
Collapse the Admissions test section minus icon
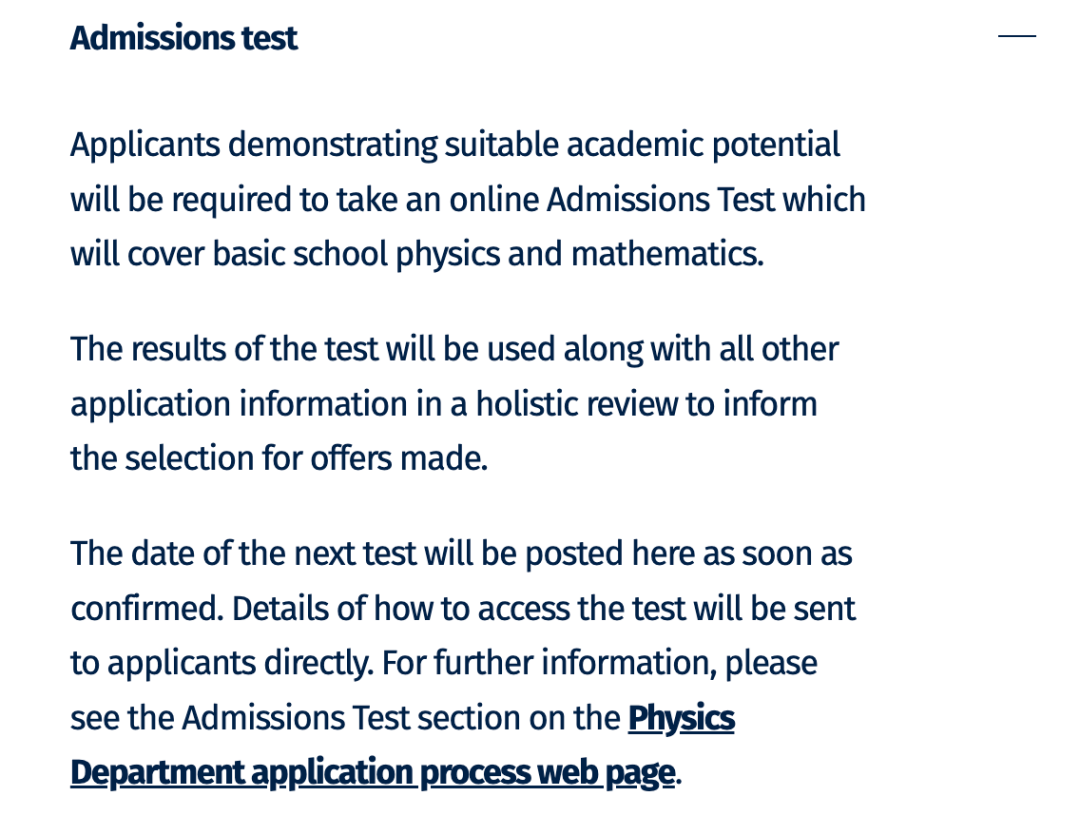tap(1016, 37)
